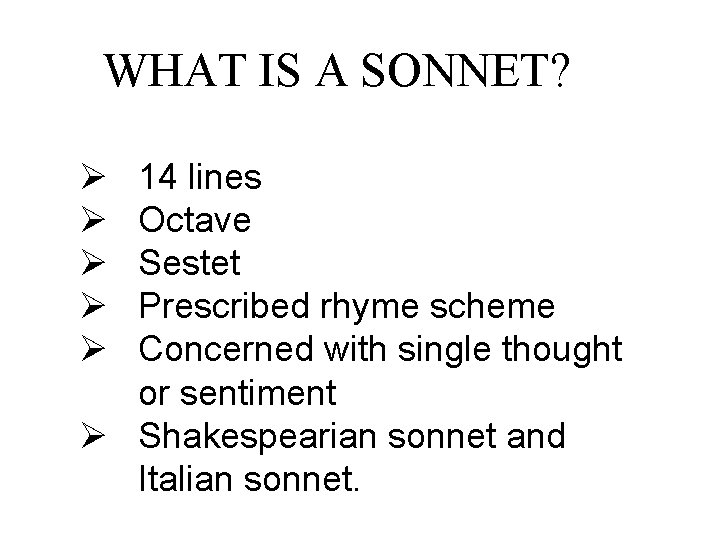Click the "Sestet" bullet text
Viewport: 720px width, 540px height.
point(190,265)
